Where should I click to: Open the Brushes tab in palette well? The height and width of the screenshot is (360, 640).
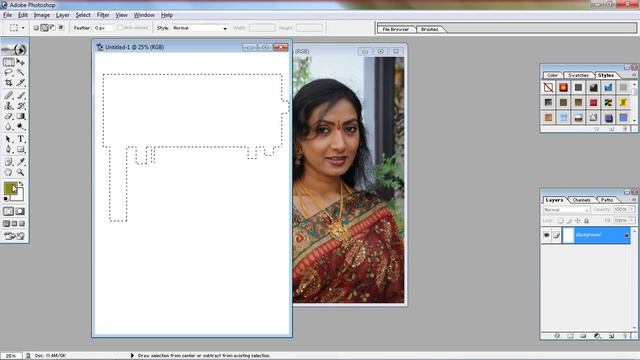click(429, 29)
